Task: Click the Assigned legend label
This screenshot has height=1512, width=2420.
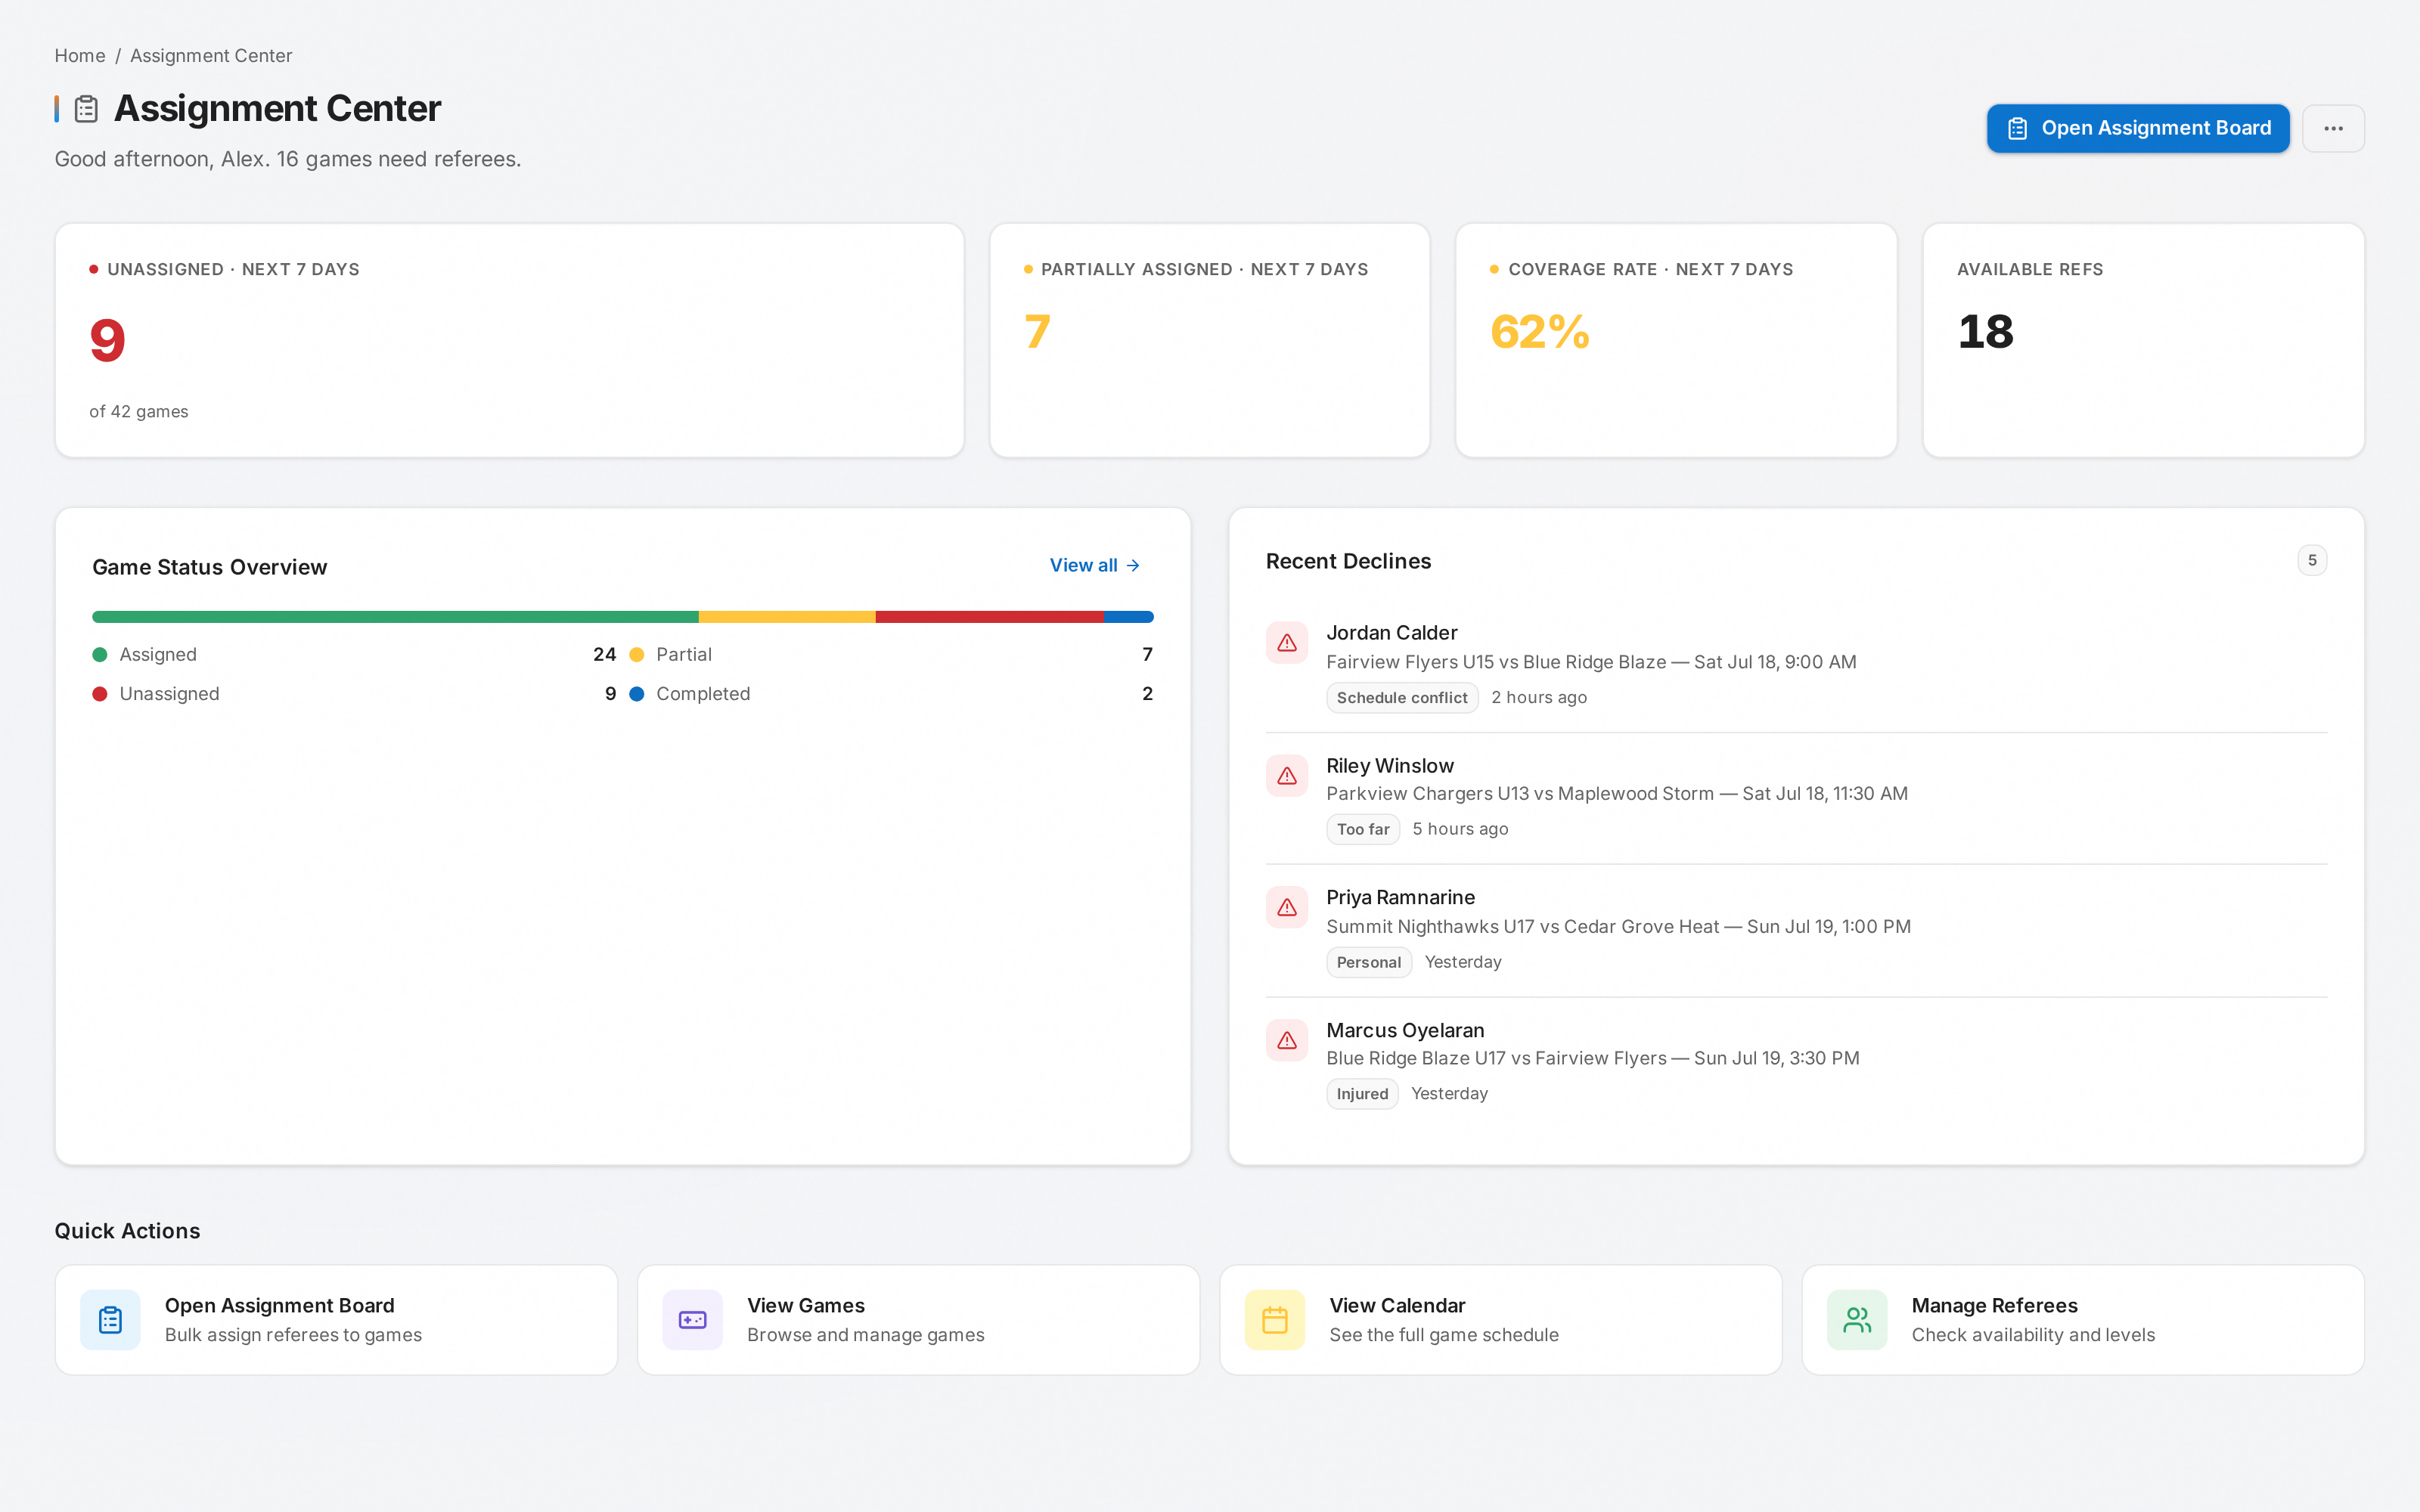Action: point(158,655)
